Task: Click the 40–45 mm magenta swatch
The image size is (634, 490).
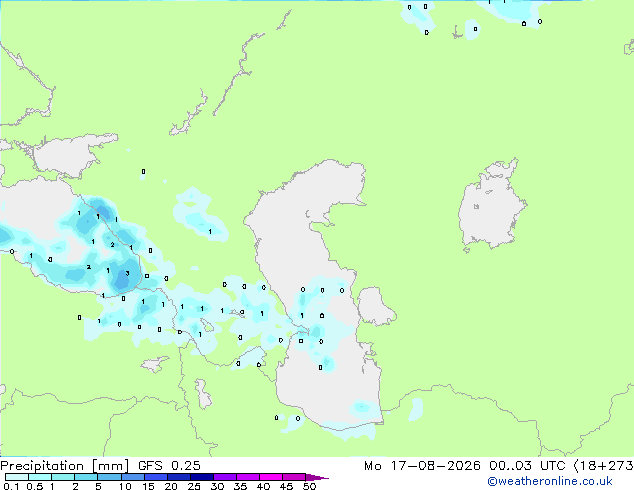Action: pyautogui.click(x=271, y=477)
